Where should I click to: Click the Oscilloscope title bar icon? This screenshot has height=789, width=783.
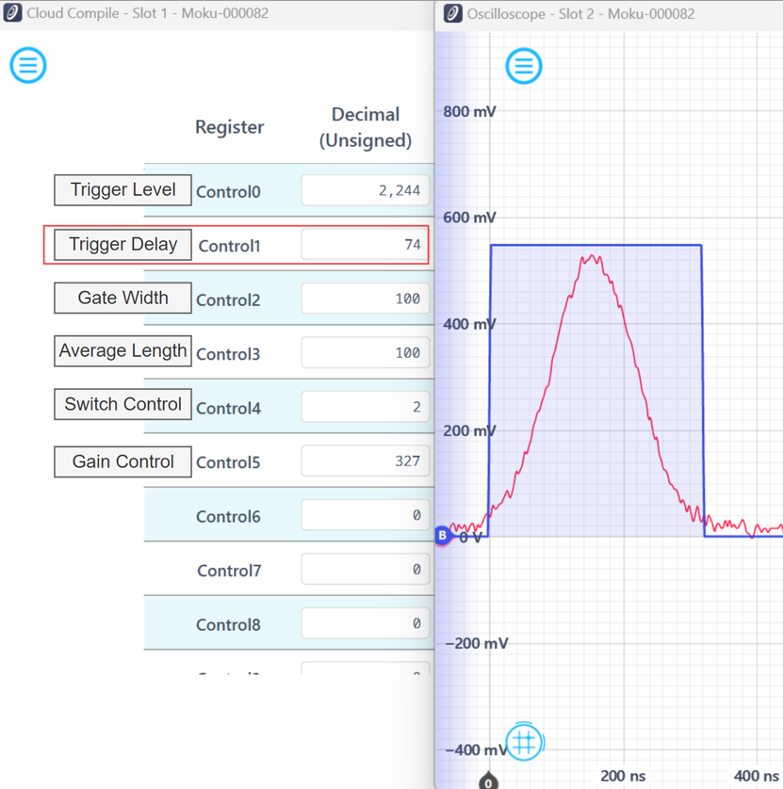pos(453,14)
